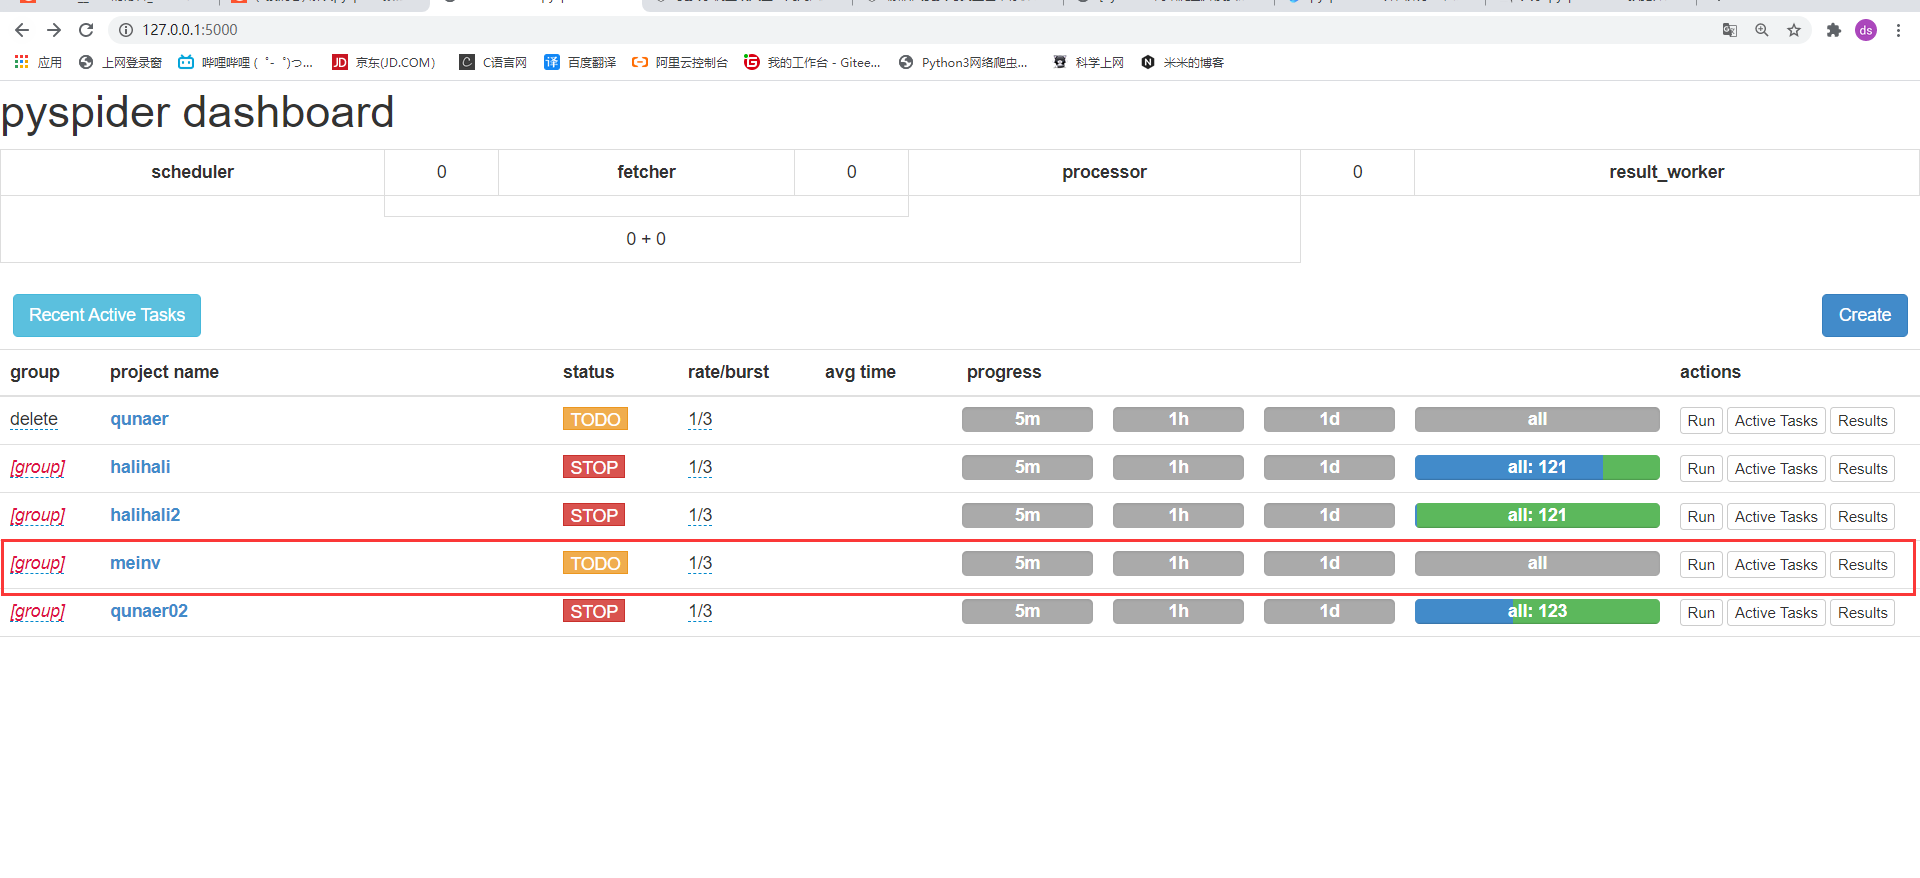The image size is (1920, 878).
Task: Click the pyspider dashboard heading
Action: (x=198, y=113)
